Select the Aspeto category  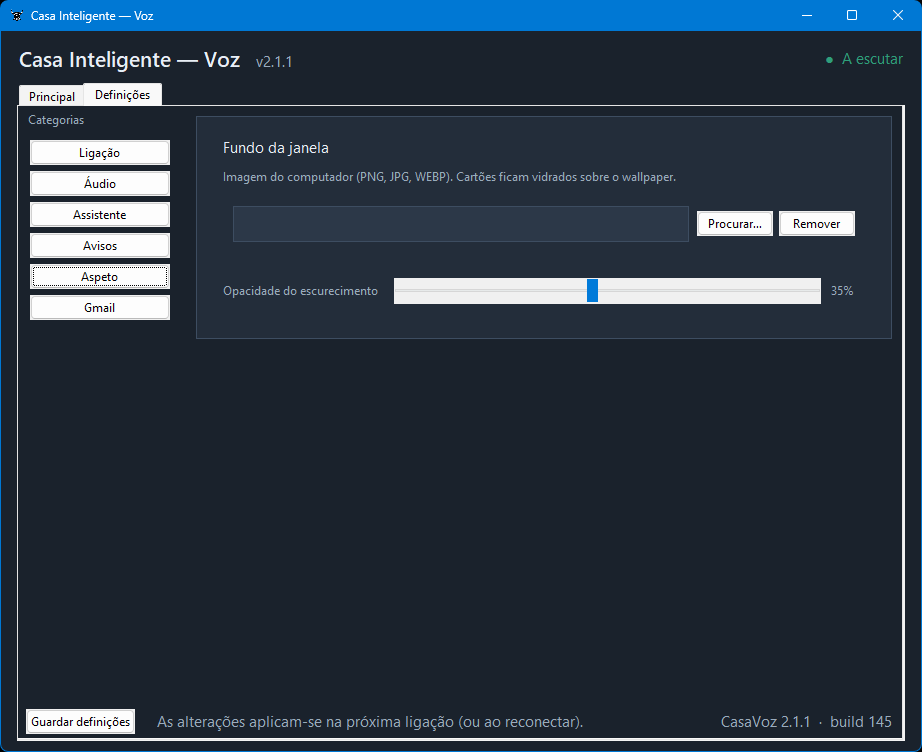pyautogui.click(x=100, y=277)
